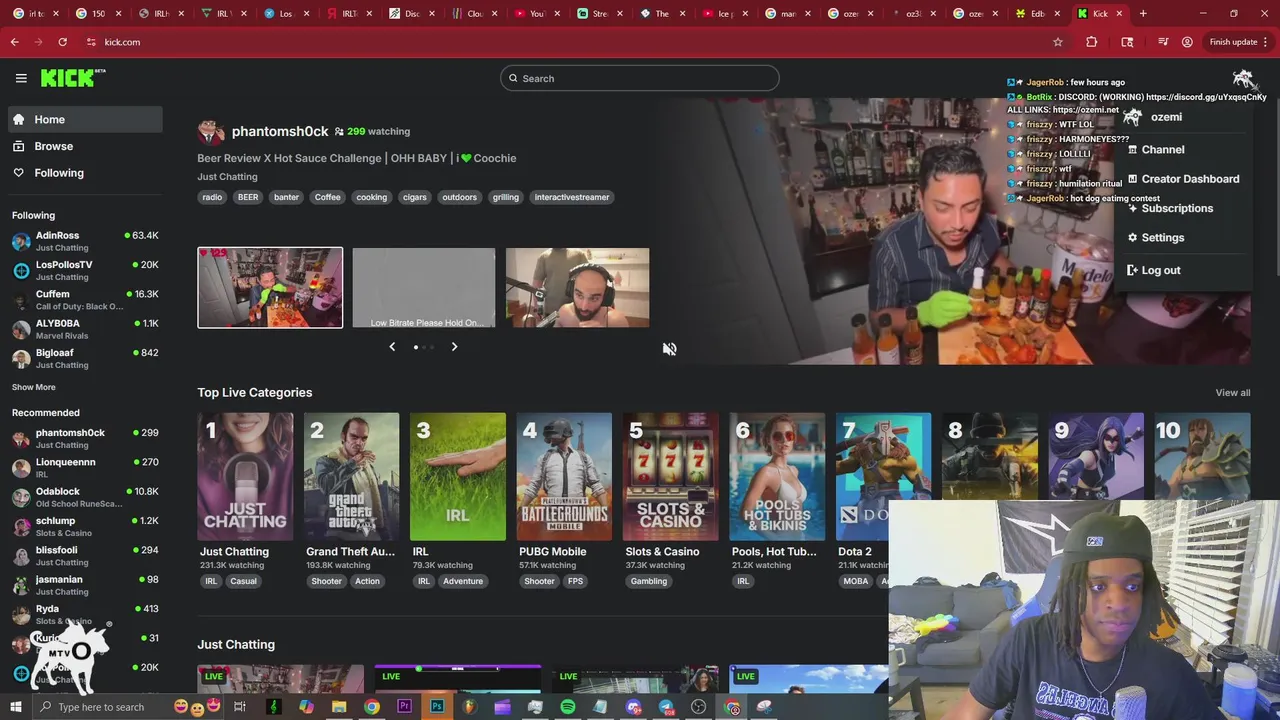Open IRL category card
This screenshot has width=1280, height=720.
458,477
